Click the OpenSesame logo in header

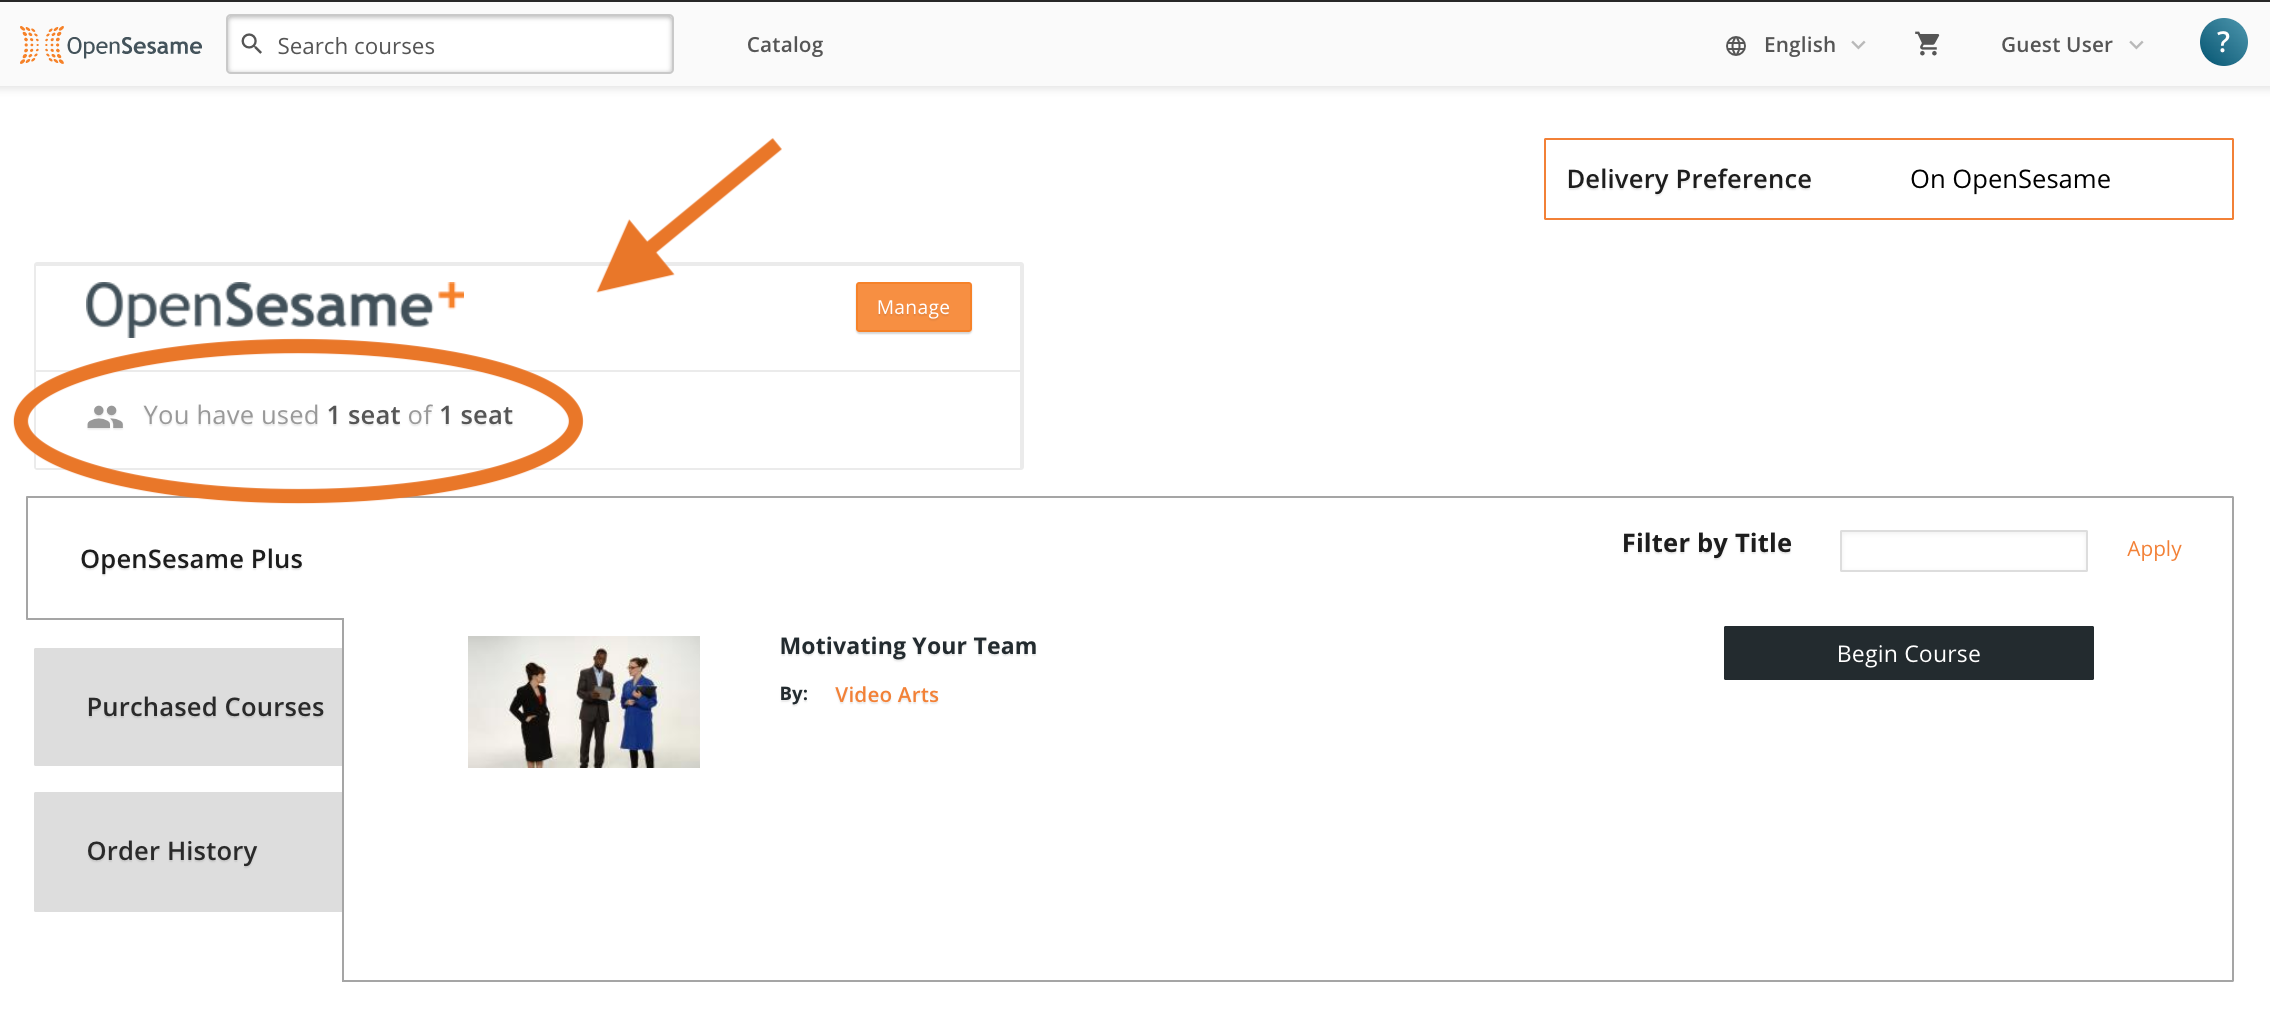[111, 45]
